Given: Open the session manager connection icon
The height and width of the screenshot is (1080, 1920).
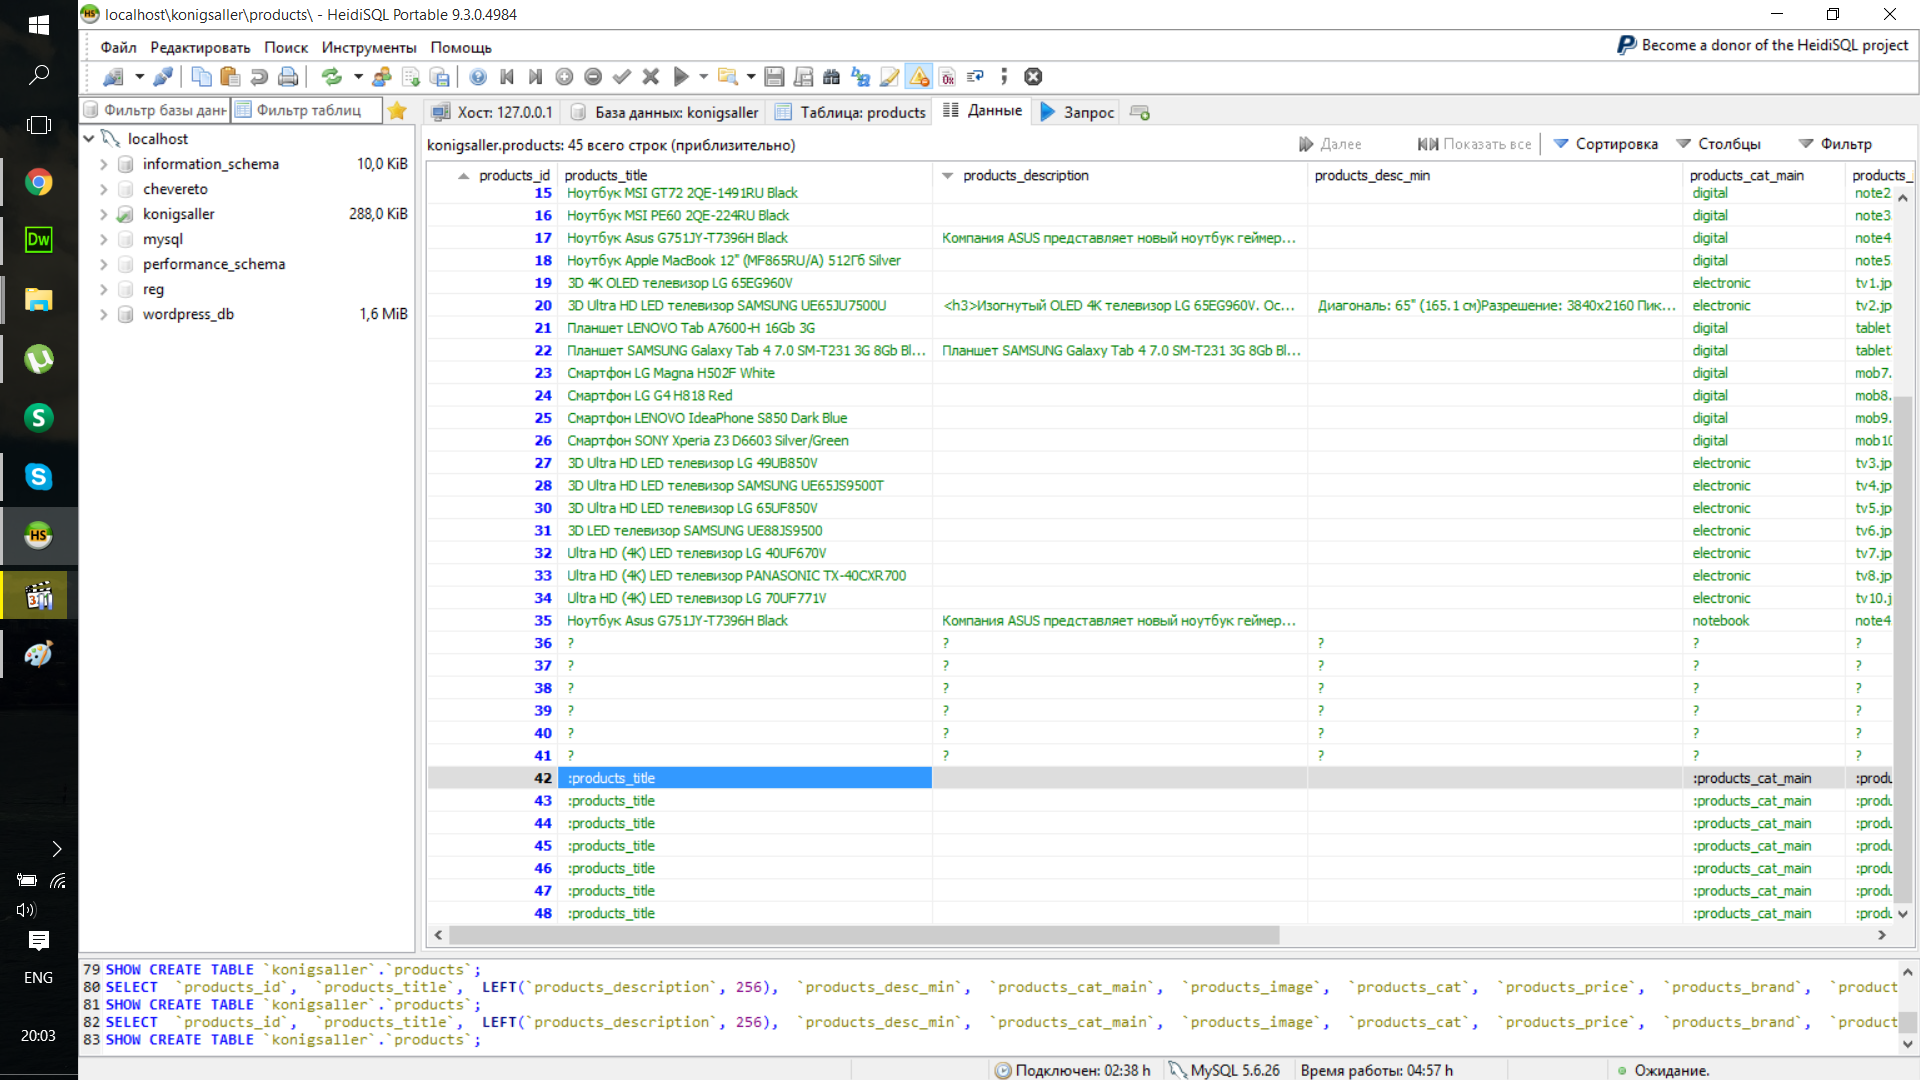Looking at the screenshot, I should [114, 77].
